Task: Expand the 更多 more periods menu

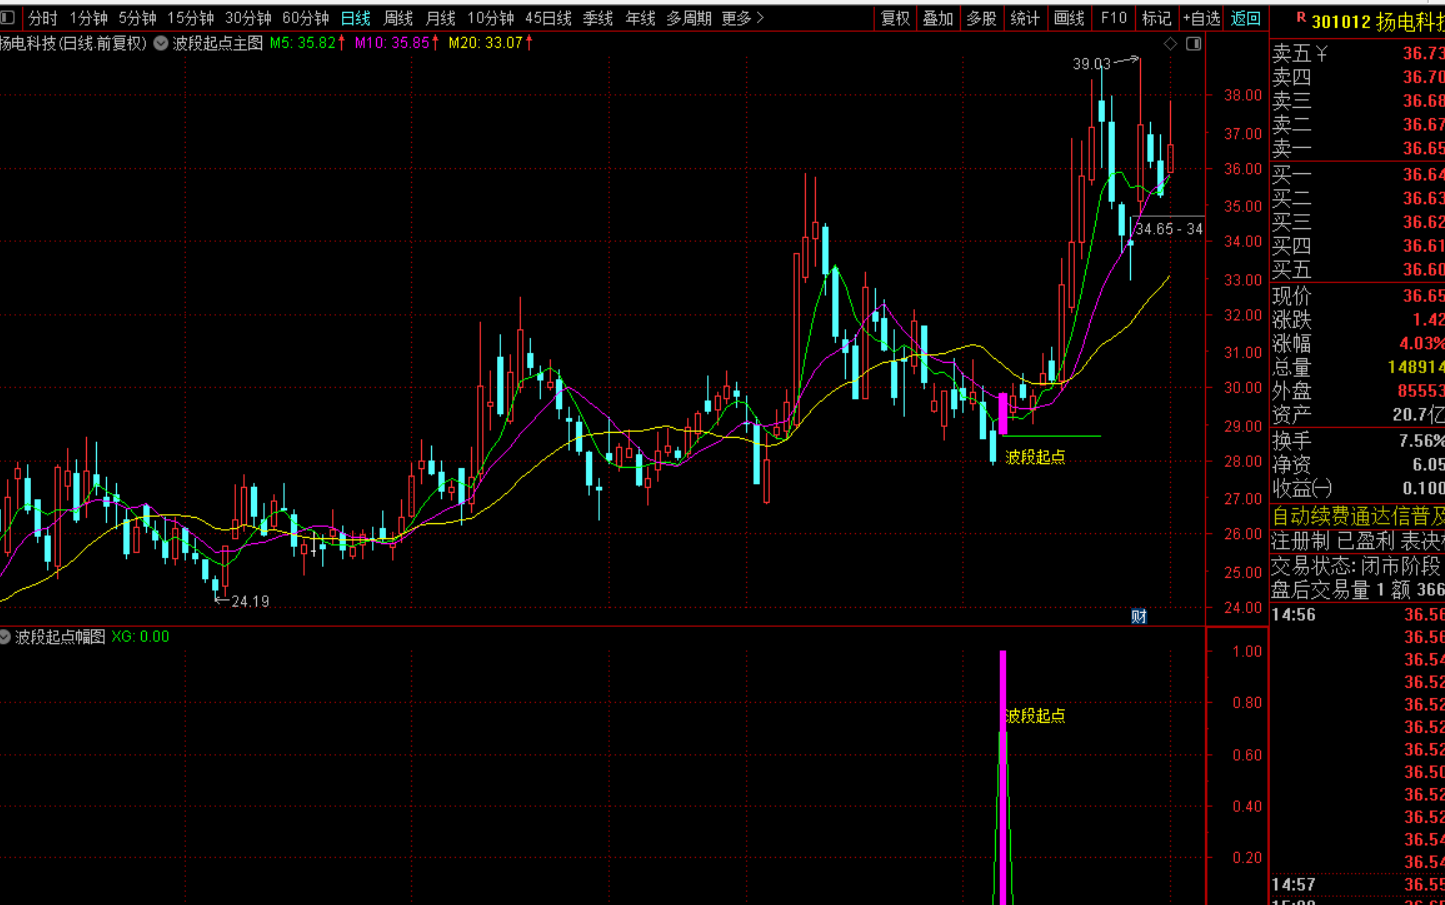Action: [x=742, y=18]
